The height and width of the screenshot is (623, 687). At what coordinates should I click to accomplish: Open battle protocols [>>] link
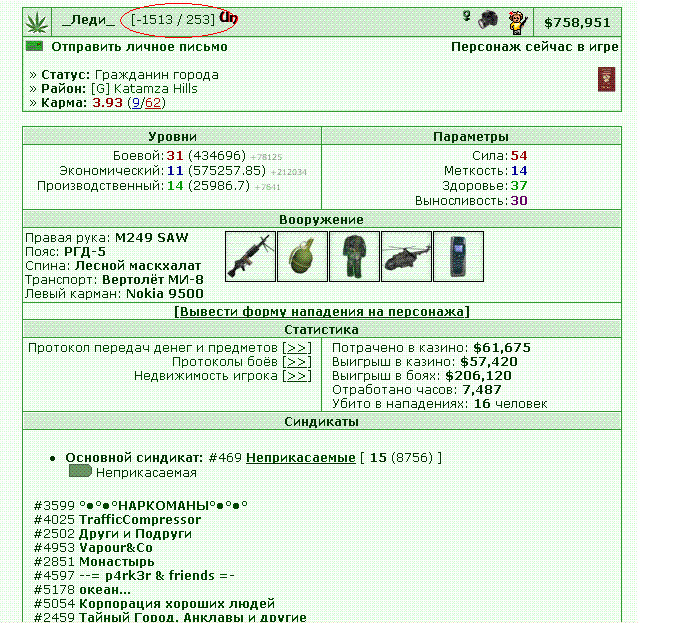tap(297, 362)
